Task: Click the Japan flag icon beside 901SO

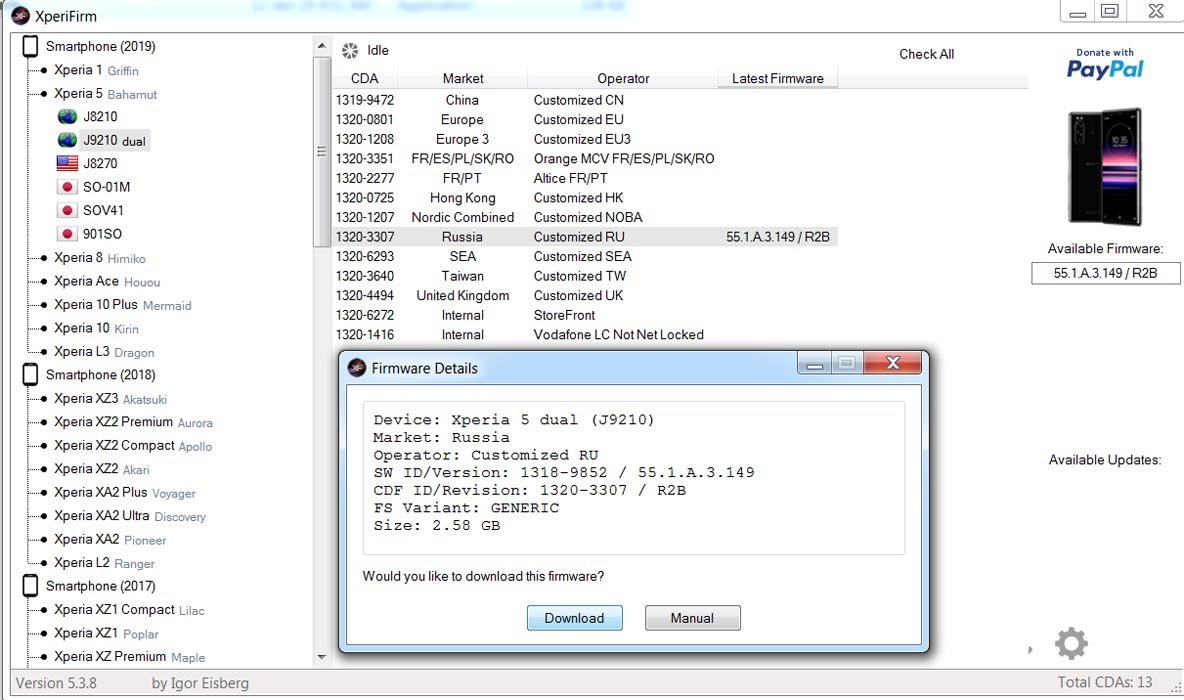Action: [x=67, y=234]
